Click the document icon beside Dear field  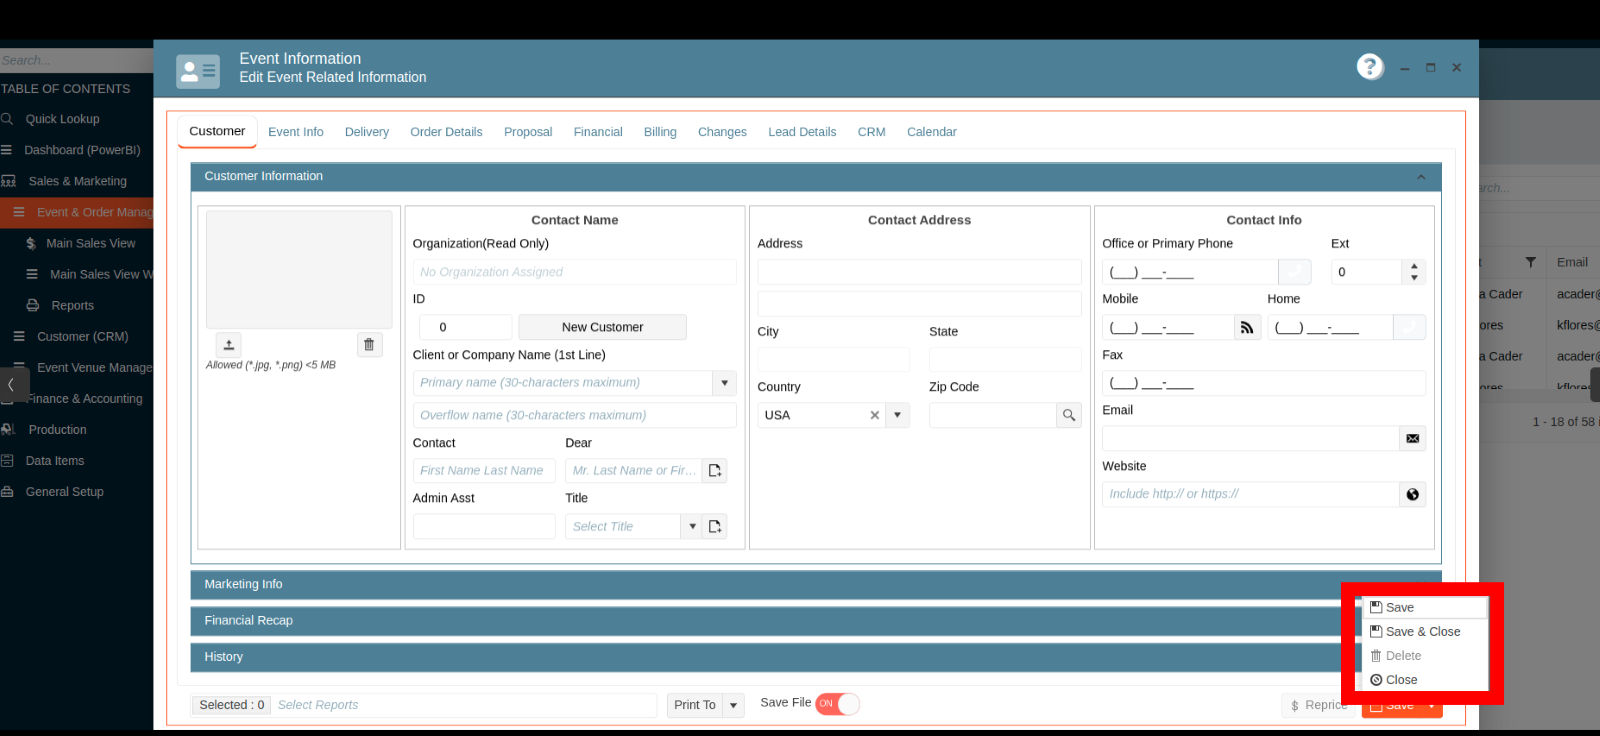(714, 470)
